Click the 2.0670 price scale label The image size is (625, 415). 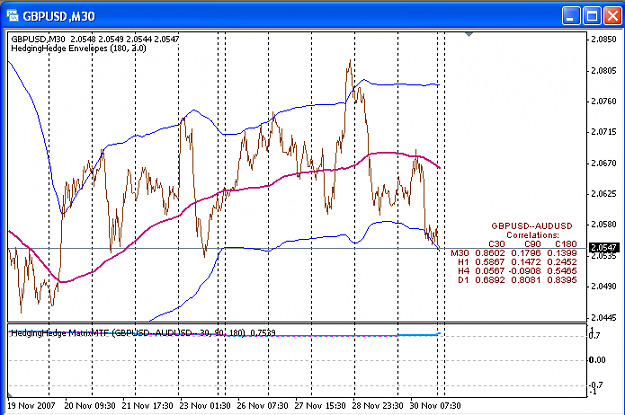pyautogui.click(x=604, y=163)
